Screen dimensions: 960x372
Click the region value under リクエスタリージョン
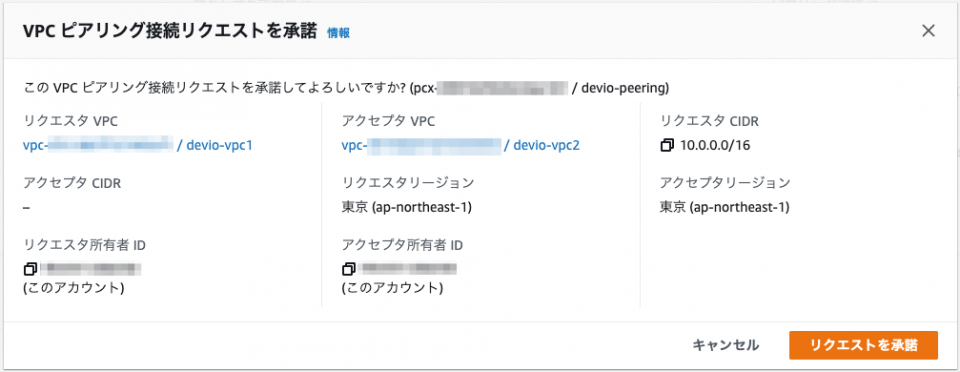click(x=407, y=207)
